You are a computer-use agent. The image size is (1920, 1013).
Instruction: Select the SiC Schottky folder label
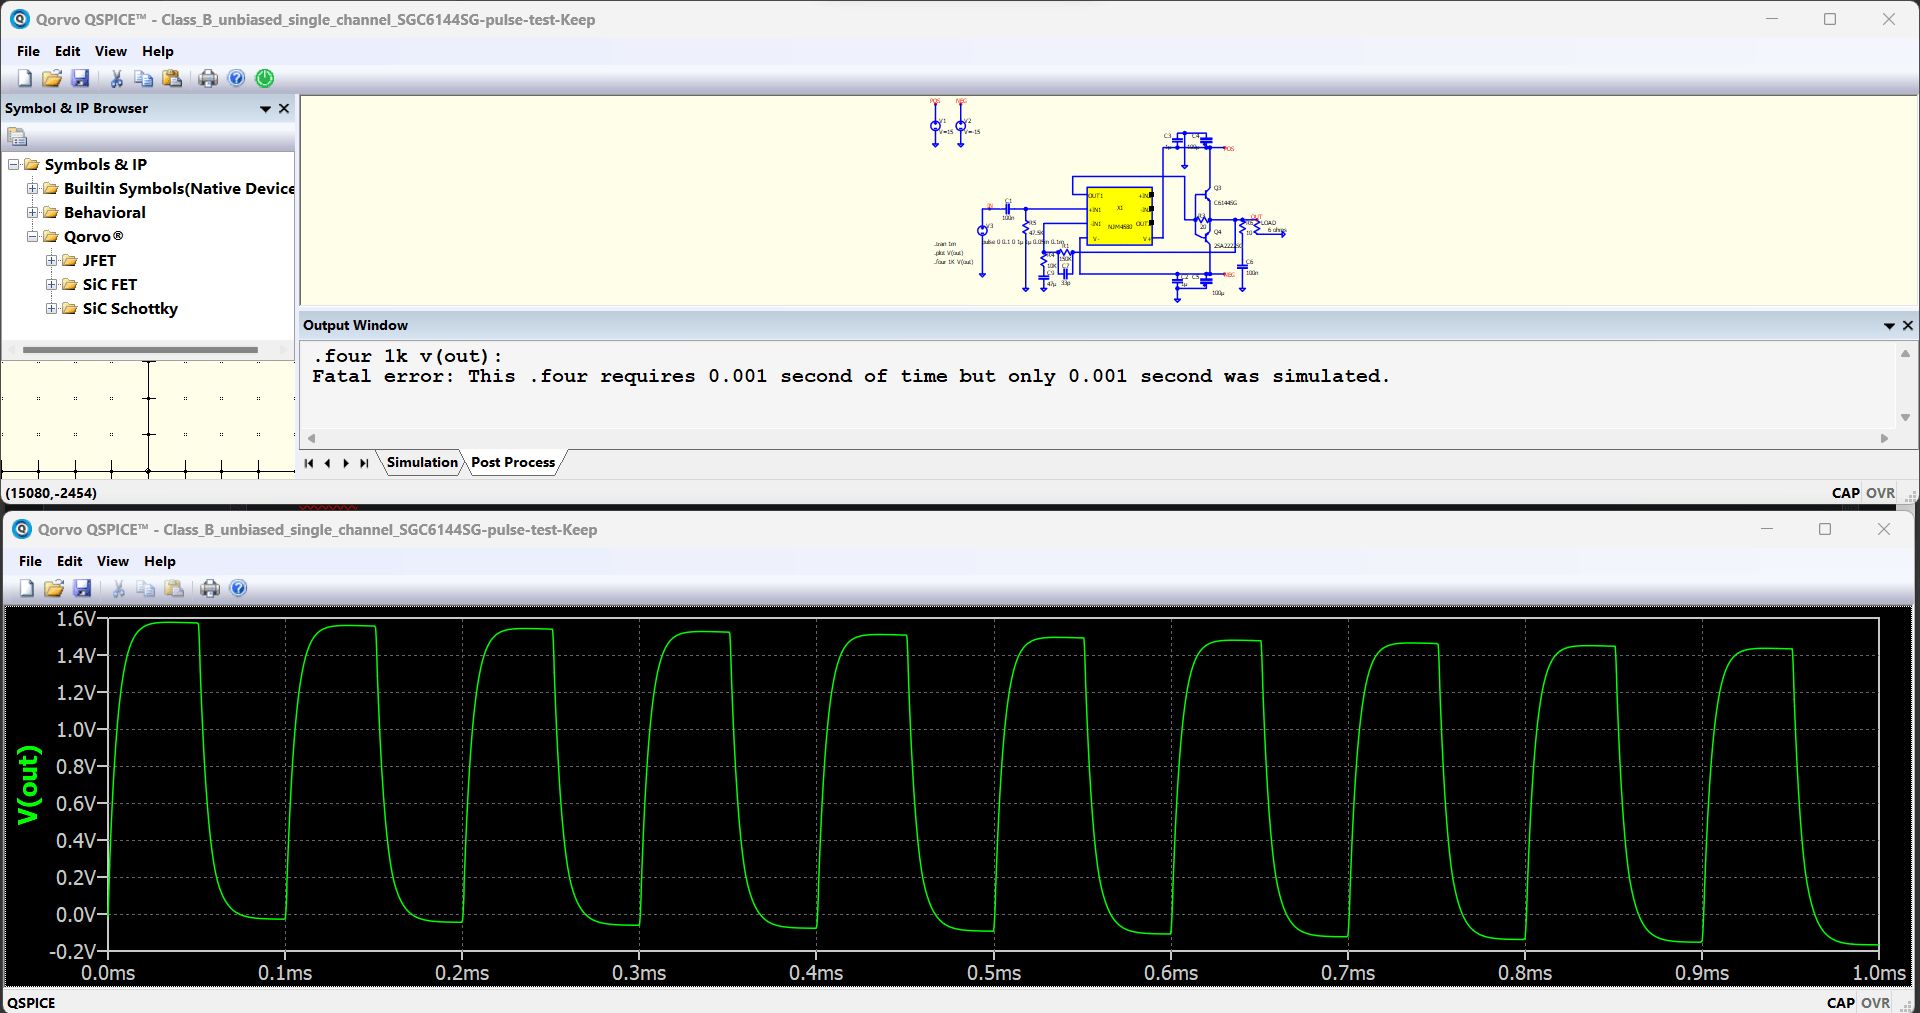pos(130,308)
